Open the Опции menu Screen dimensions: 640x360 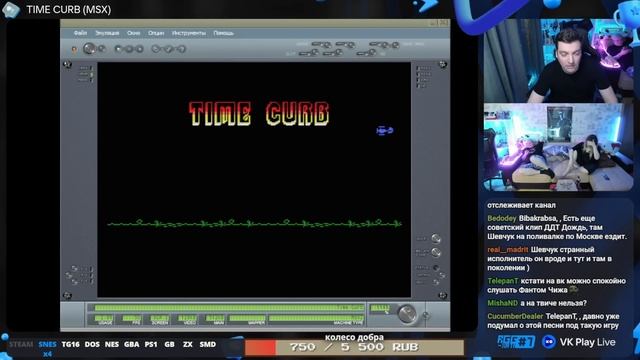pyautogui.click(x=156, y=33)
